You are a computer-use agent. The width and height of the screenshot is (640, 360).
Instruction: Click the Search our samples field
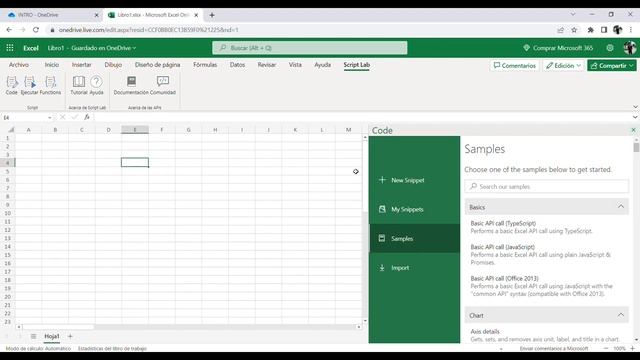547,186
